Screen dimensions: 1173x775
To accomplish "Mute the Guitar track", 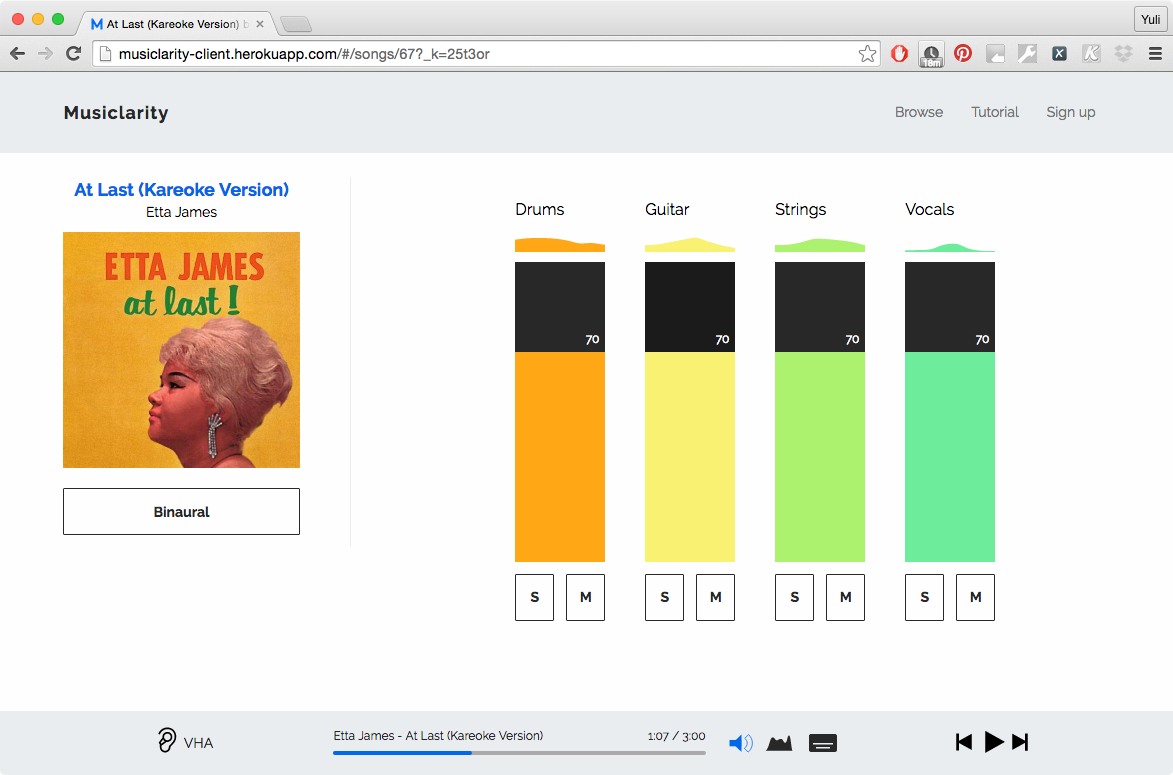I will tap(715, 597).
